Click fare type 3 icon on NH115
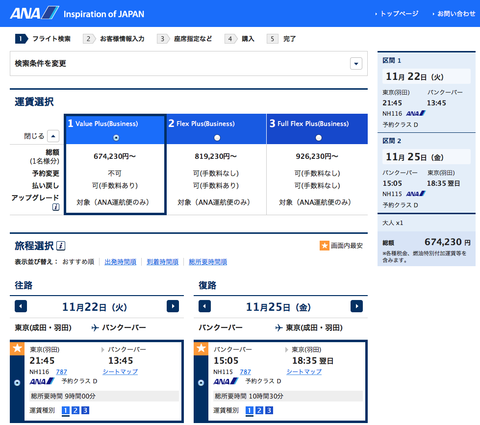 coord(269,410)
